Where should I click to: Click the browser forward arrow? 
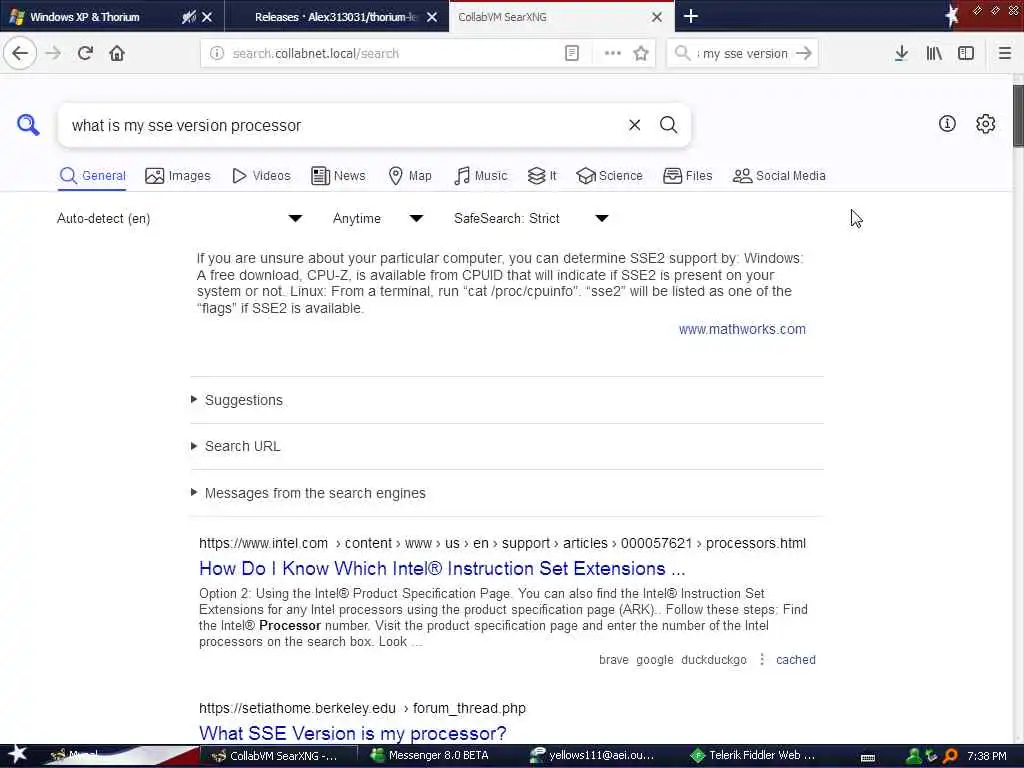pyautogui.click(x=54, y=53)
